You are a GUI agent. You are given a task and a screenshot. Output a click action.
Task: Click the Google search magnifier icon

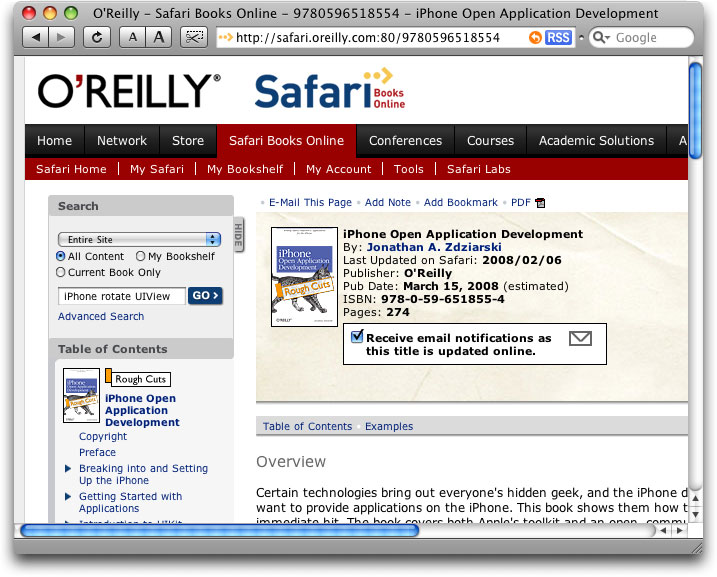pos(601,37)
